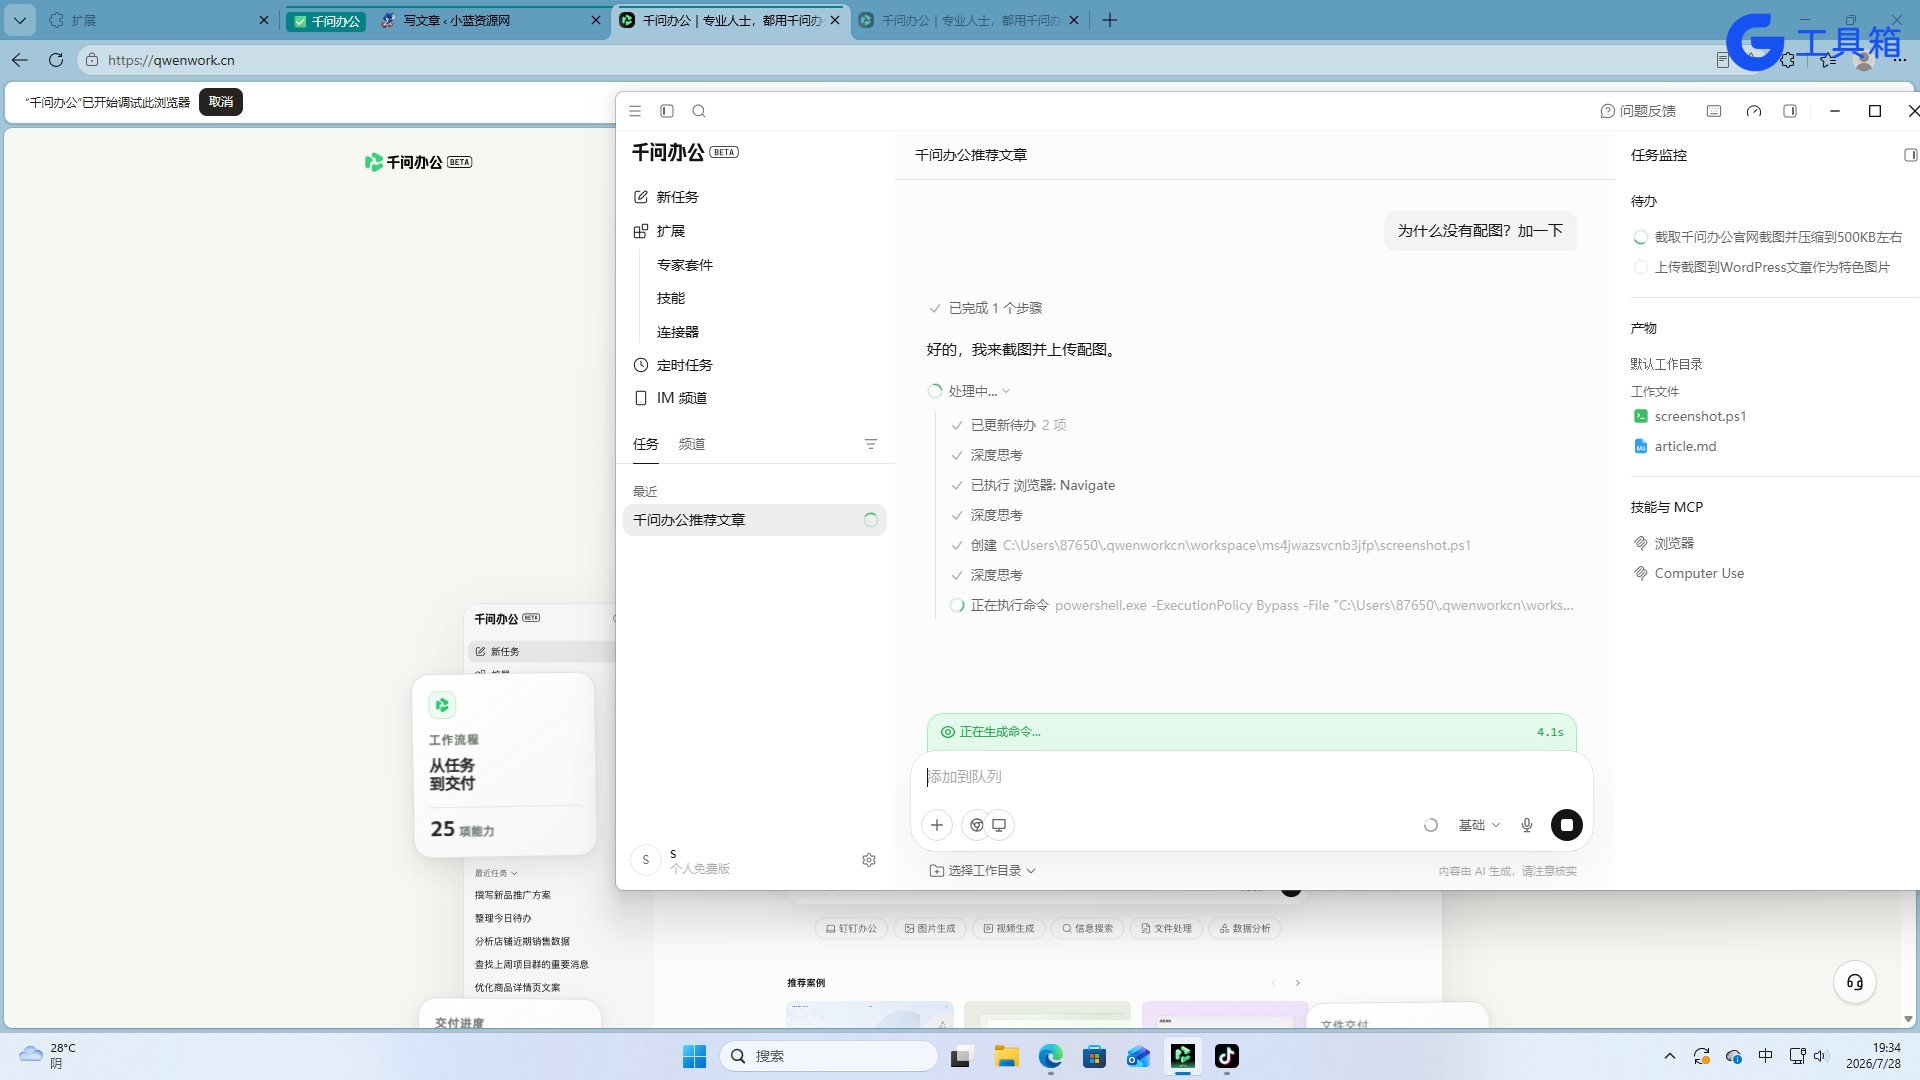
Task: Click 视频生成 chip on the webpage
Action: 1009,928
